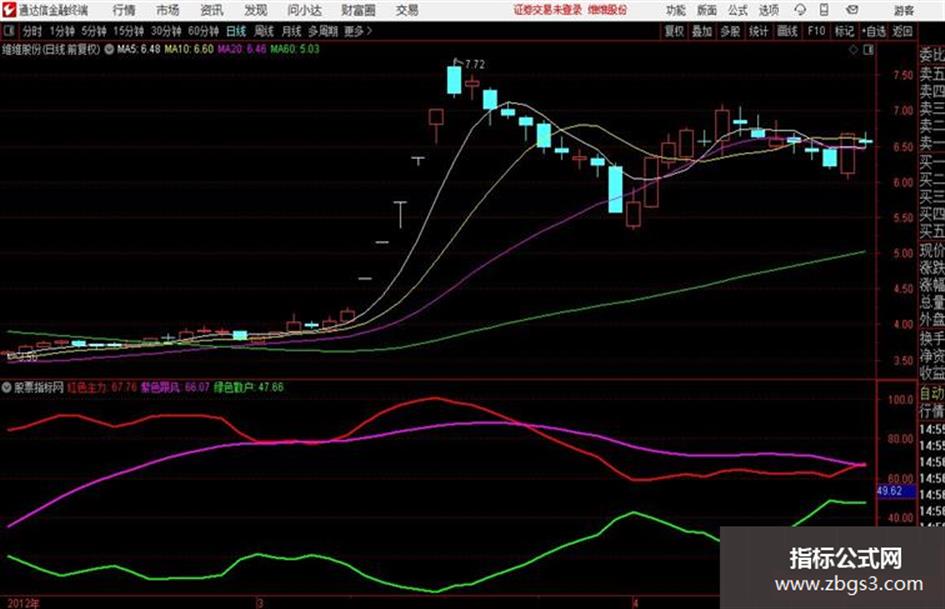Viewport: 945px width, 609px height.
Task: Click the diamond icon at chart top-right
Action: click(853, 50)
